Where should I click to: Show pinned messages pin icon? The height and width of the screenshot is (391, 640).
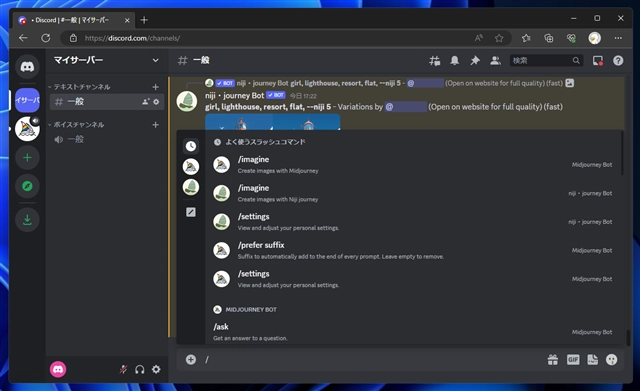[475, 61]
